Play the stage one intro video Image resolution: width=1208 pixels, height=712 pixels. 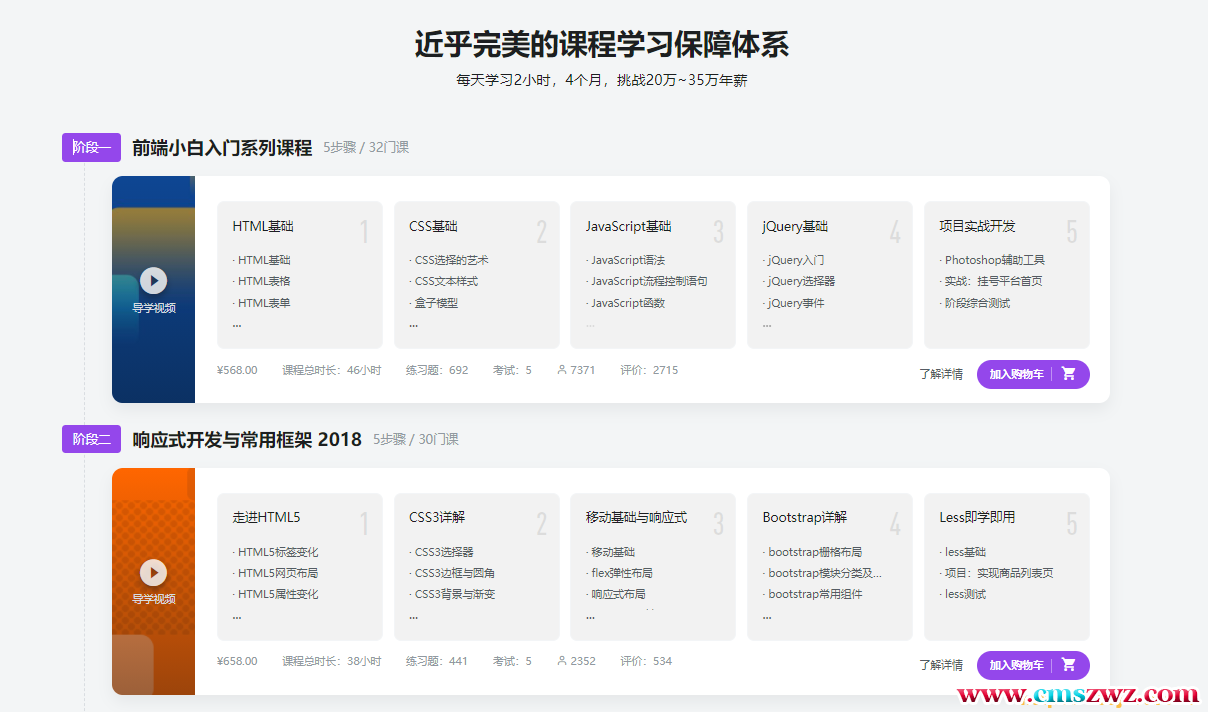coord(153,281)
